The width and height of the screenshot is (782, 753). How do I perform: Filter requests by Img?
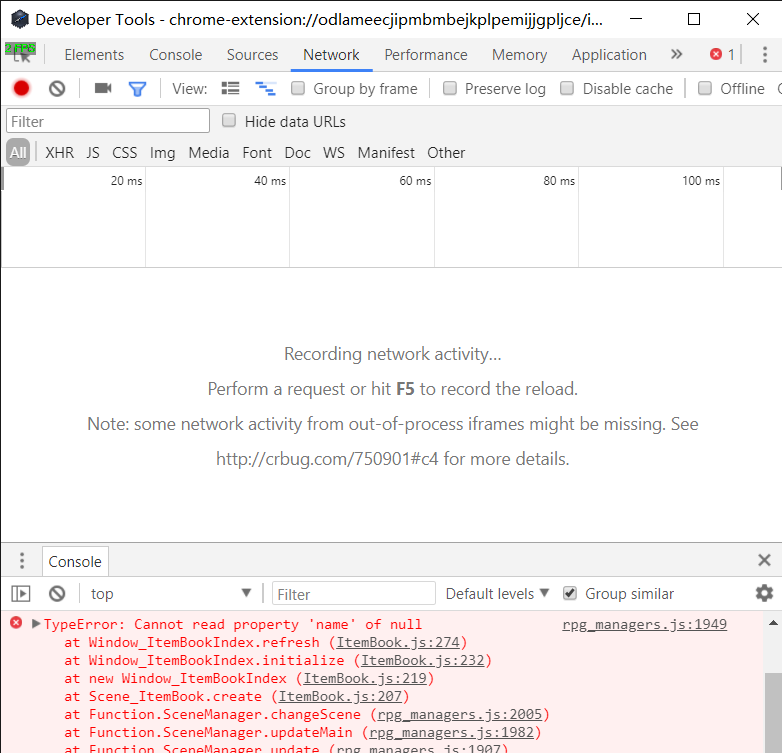click(x=163, y=153)
